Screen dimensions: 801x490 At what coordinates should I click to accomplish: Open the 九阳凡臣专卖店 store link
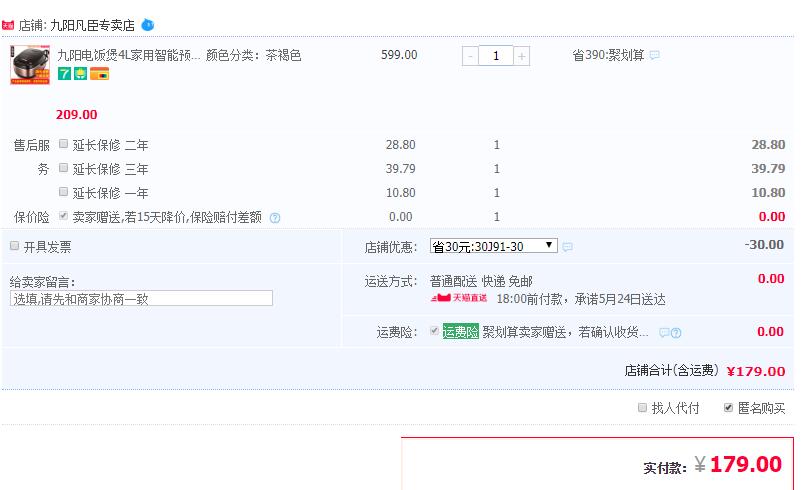coord(92,26)
